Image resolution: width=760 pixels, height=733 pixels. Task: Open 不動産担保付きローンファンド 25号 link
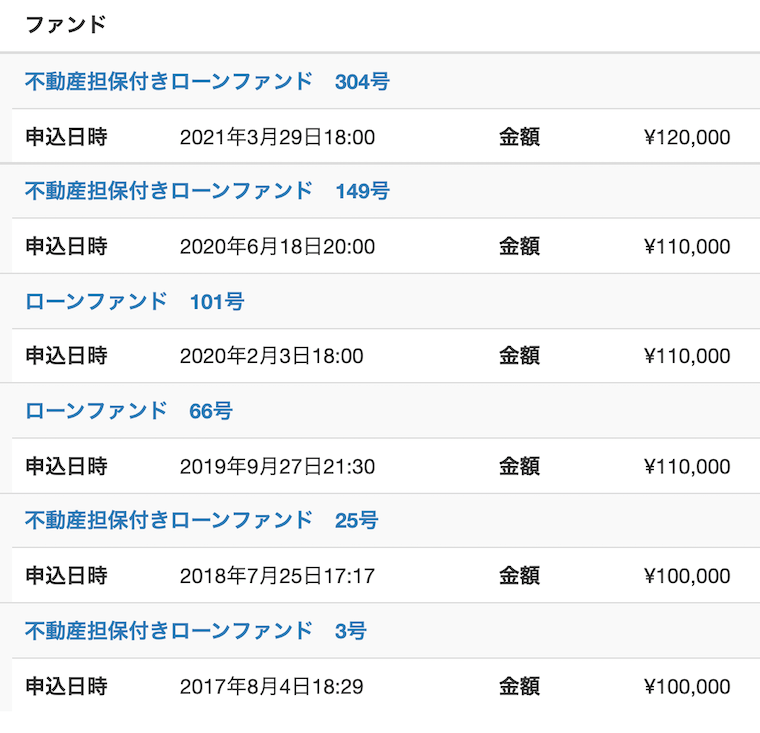[201, 520]
